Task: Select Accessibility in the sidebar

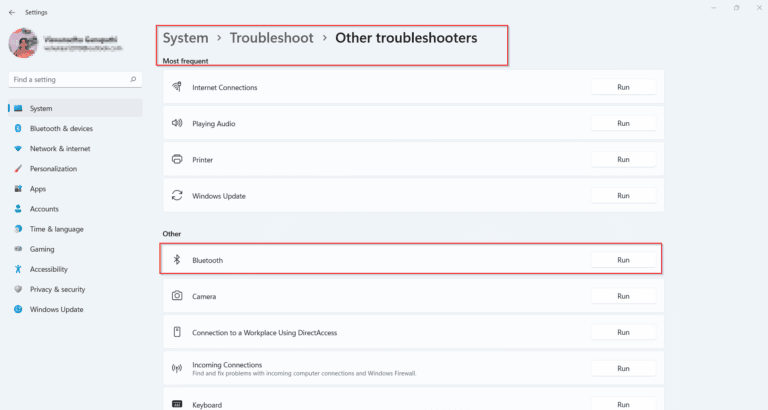Action: [x=49, y=269]
